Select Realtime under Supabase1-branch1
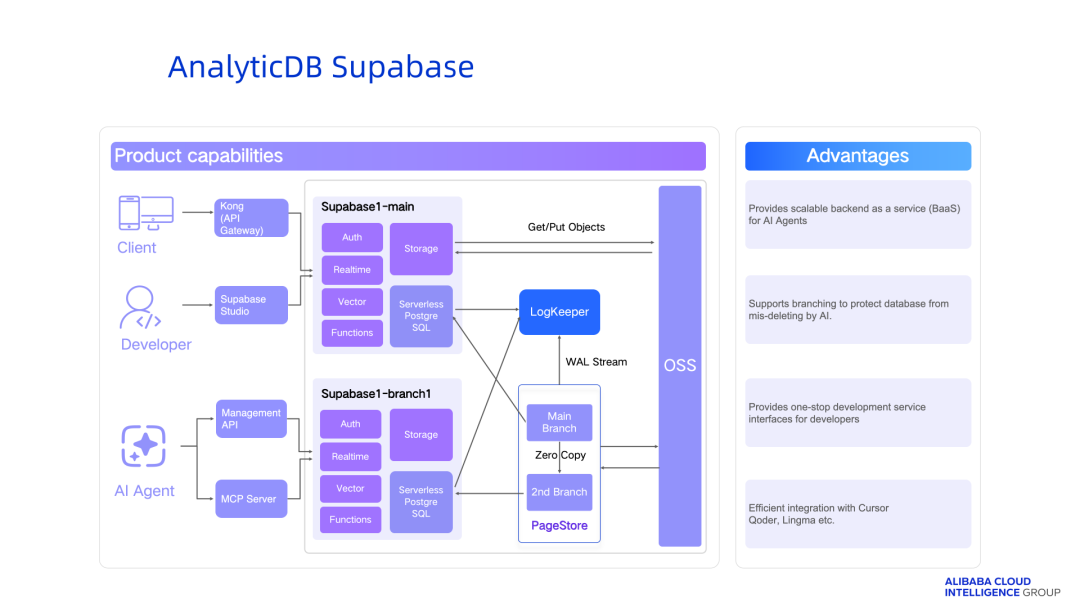This screenshot has width=1080, height=608. (351, 457)
